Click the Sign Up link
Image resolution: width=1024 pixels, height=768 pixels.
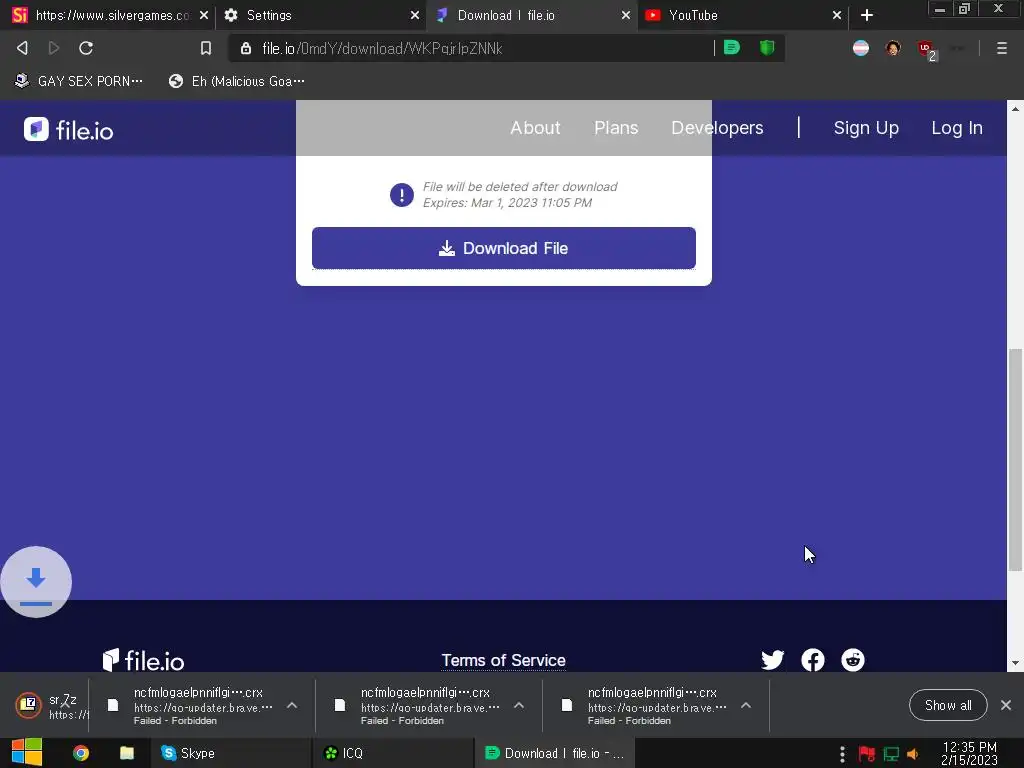click(866, 127)
